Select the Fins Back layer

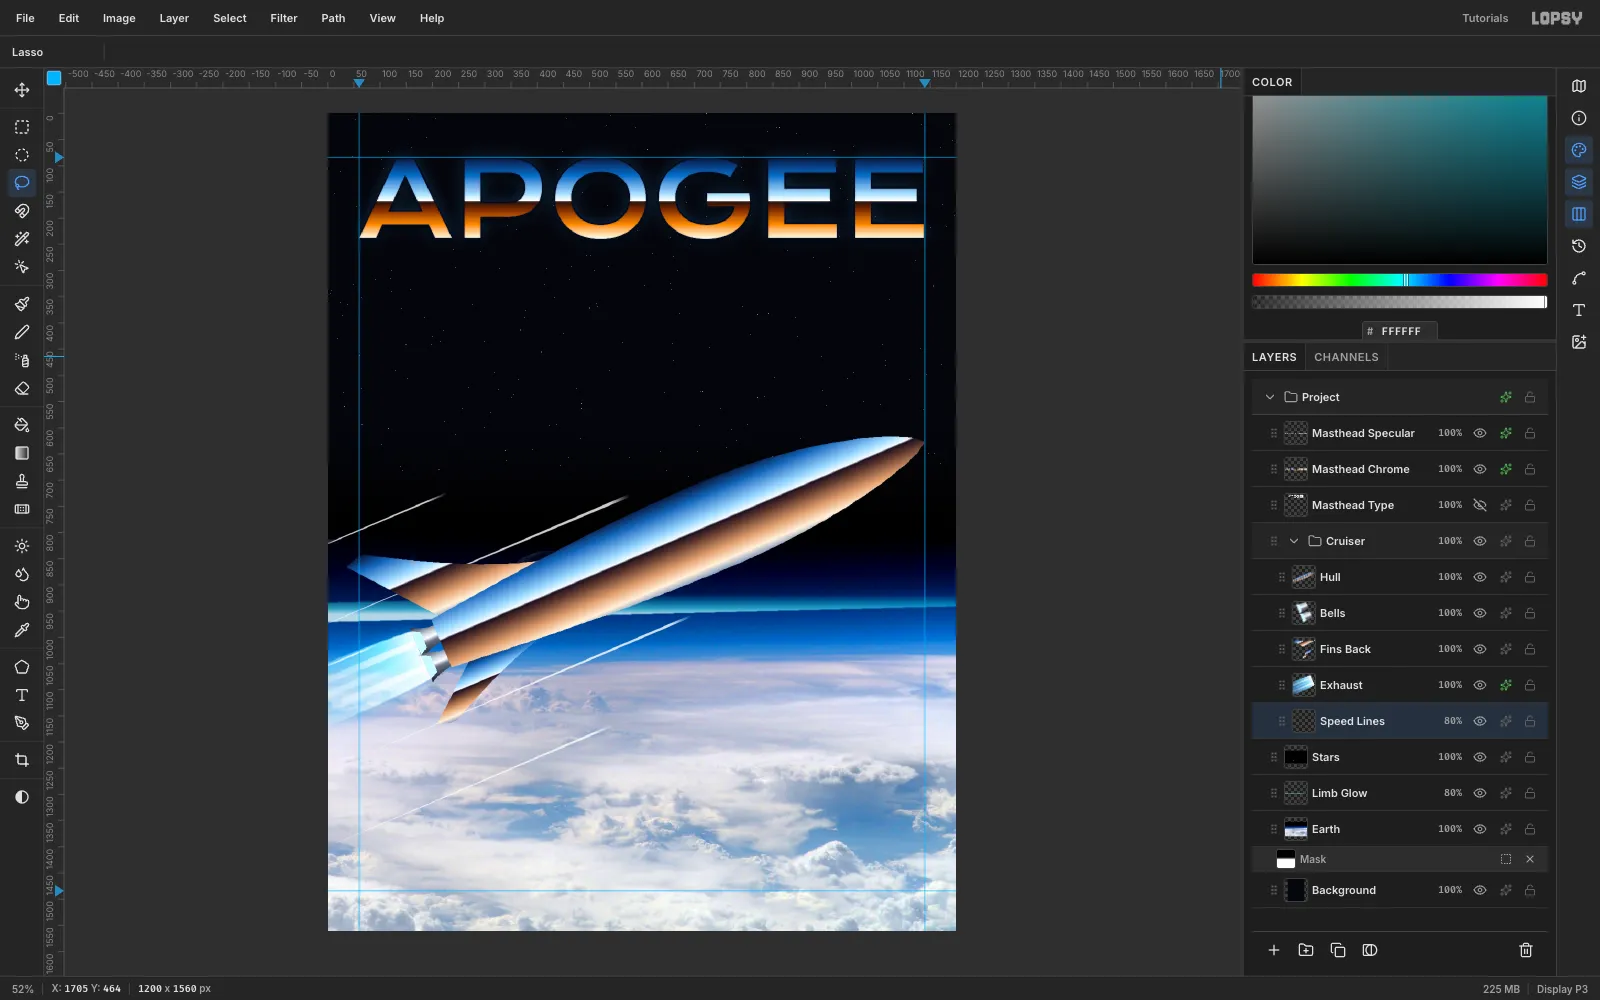(x=1400, y=649)
